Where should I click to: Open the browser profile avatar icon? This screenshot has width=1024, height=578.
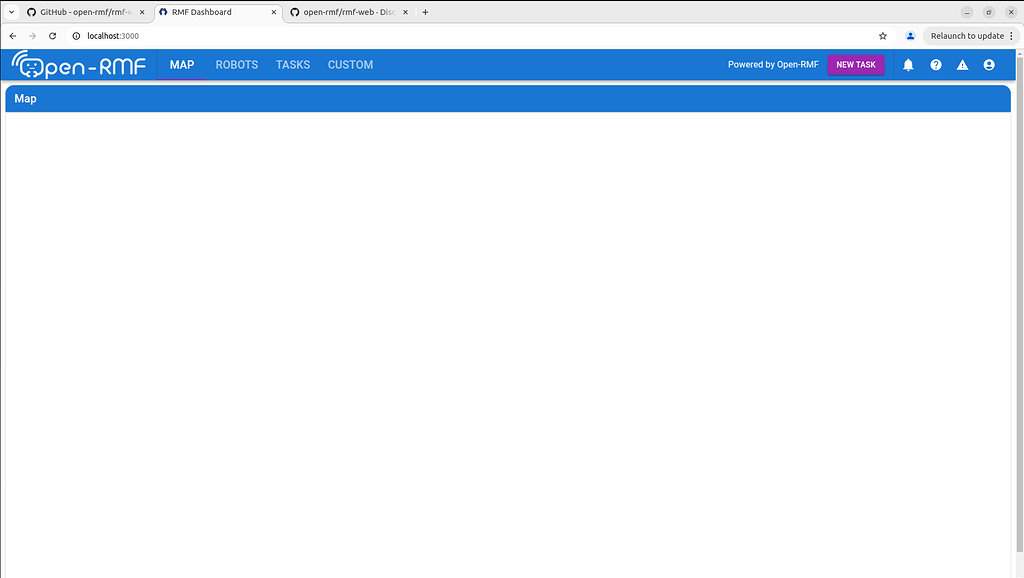coord(910,35)
